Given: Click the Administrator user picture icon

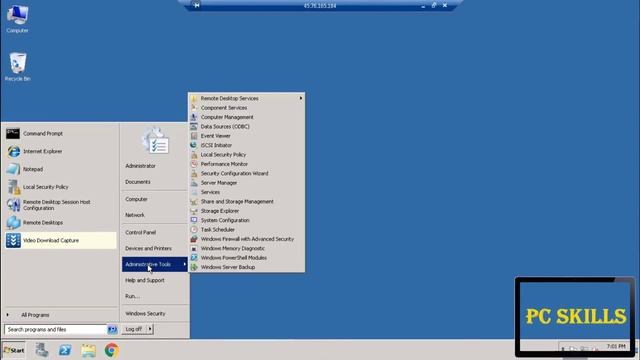Looking at the screenshot, I should [155, 141].
